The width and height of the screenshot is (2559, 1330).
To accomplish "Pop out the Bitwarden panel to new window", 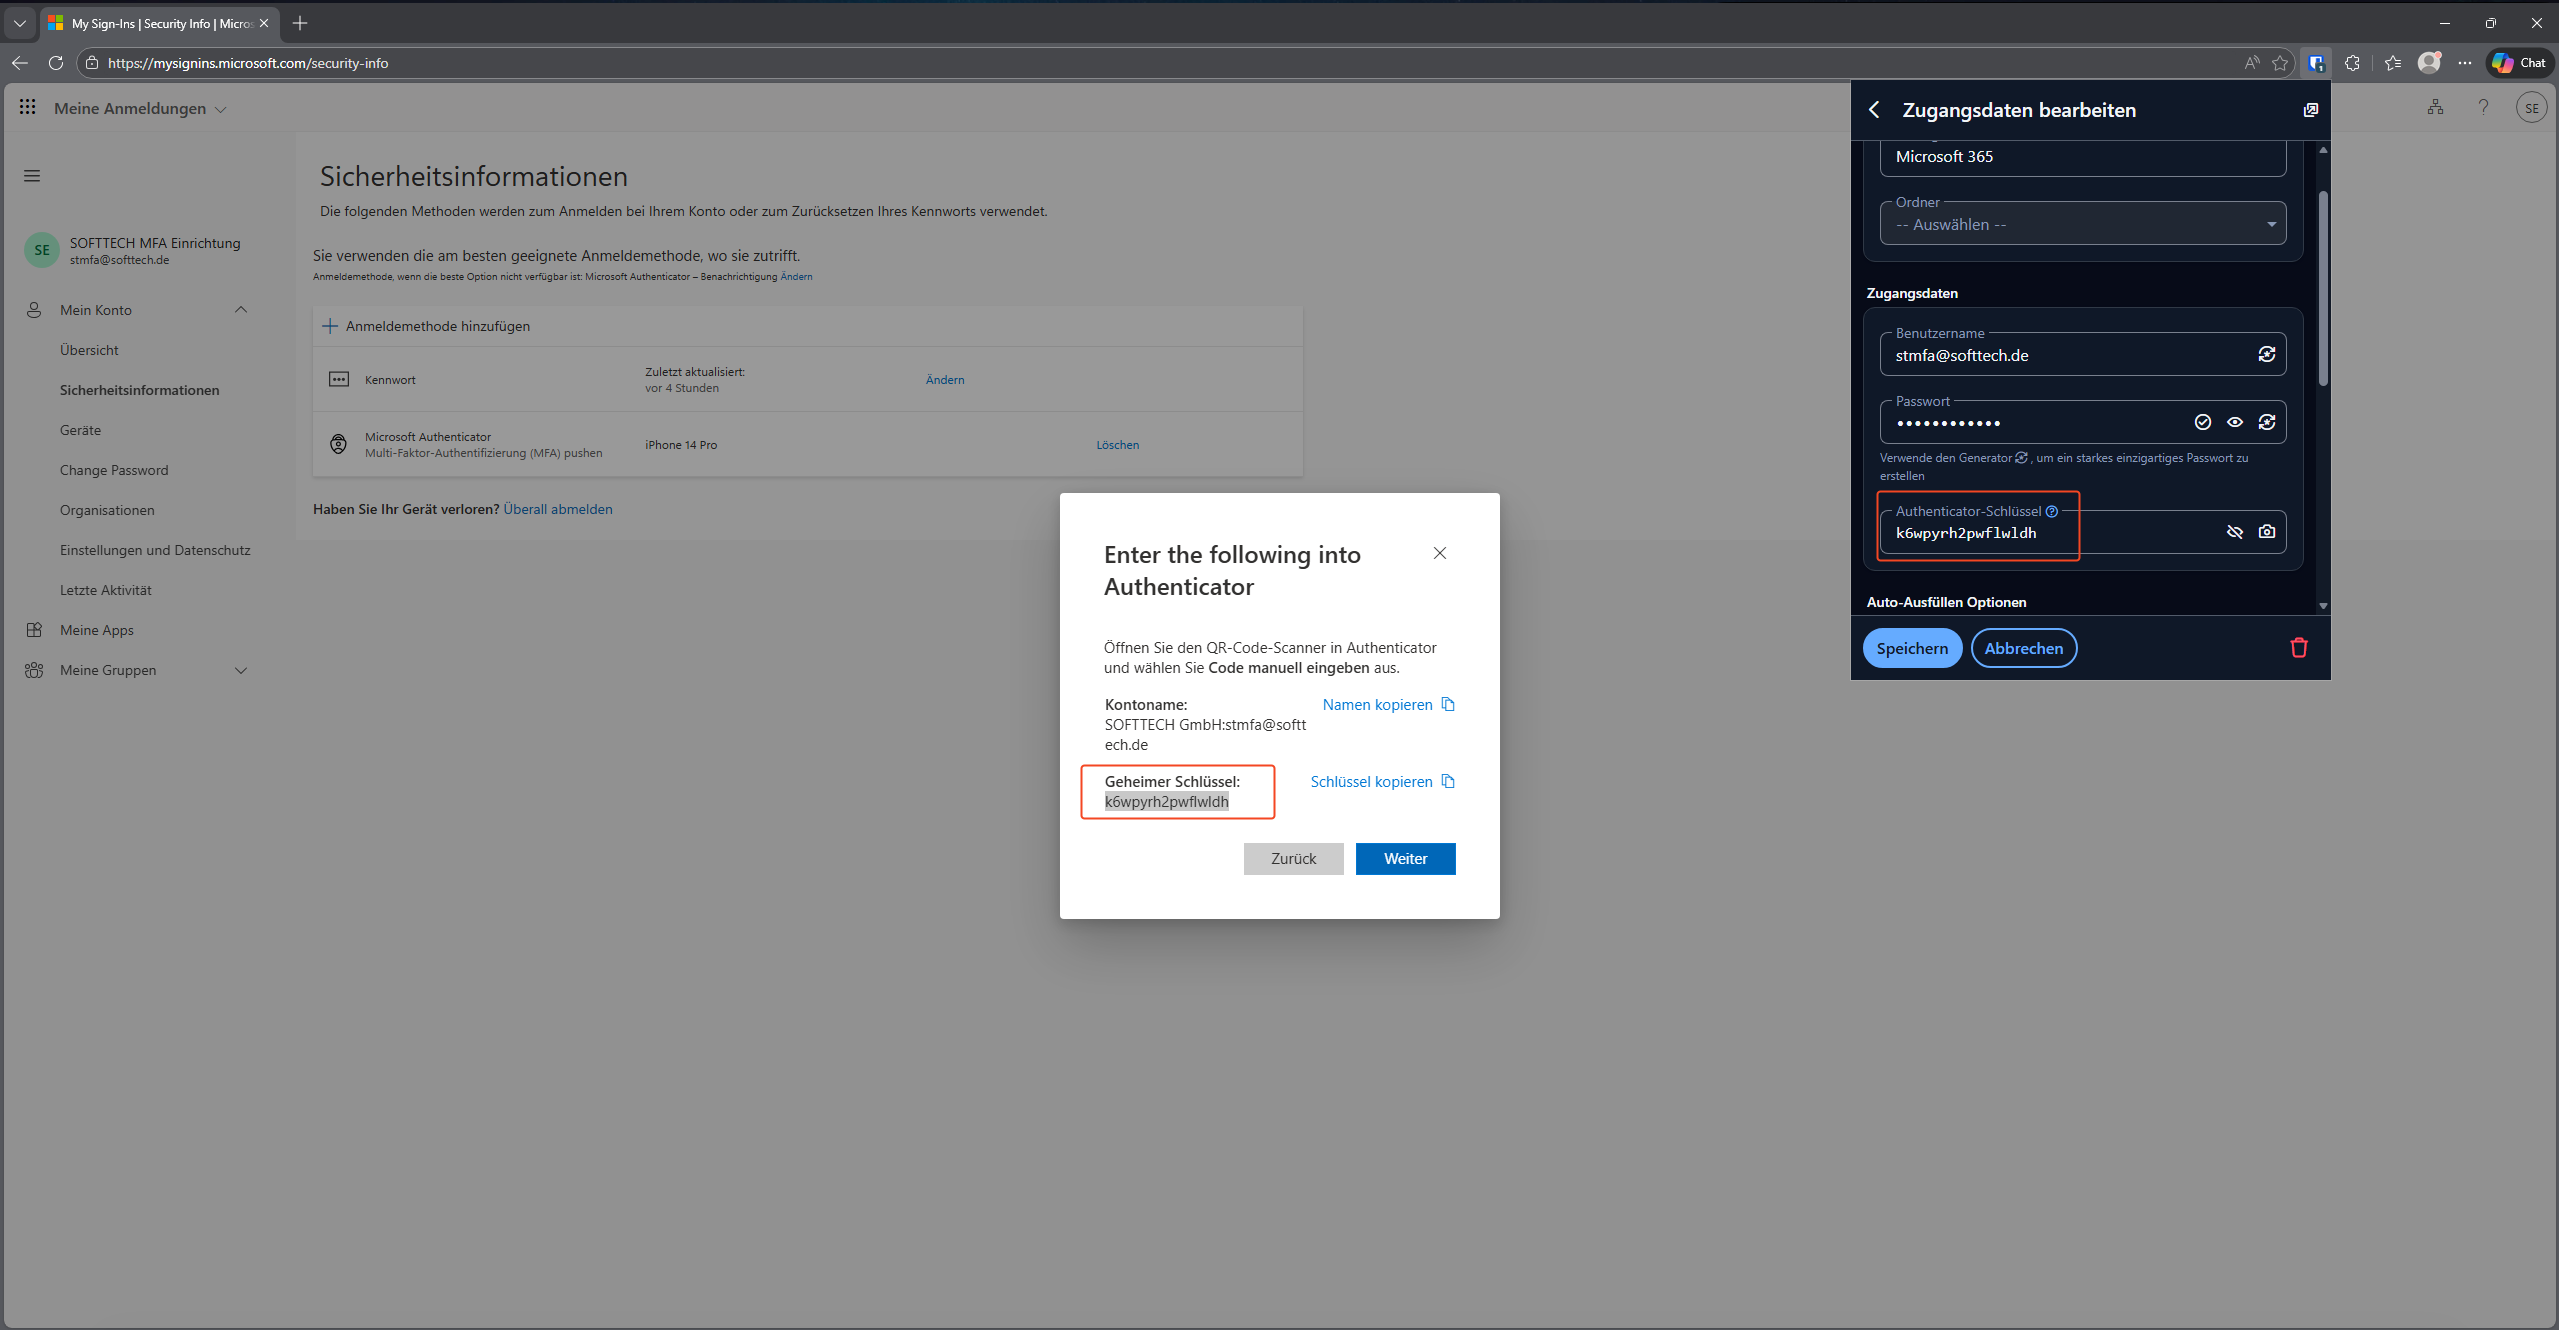I will 2310,110.
